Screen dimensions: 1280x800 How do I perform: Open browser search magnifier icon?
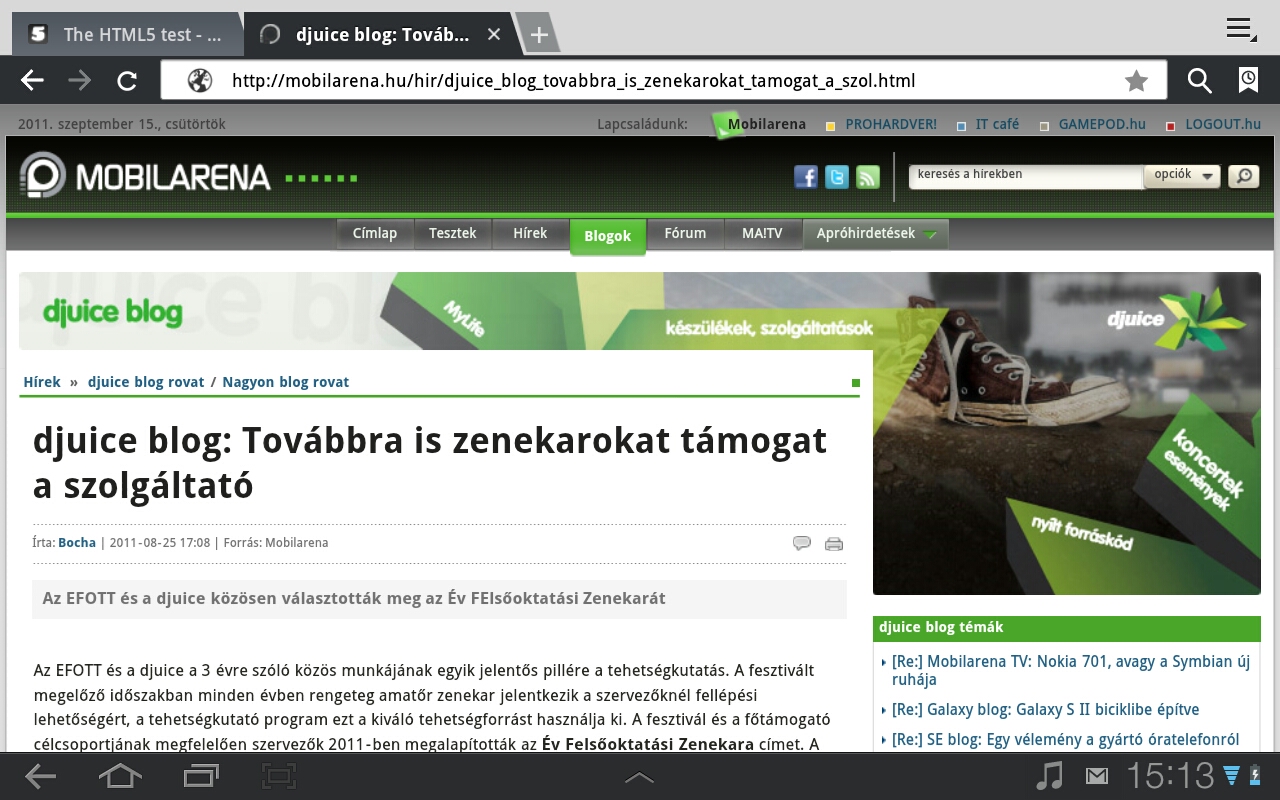1199,81
